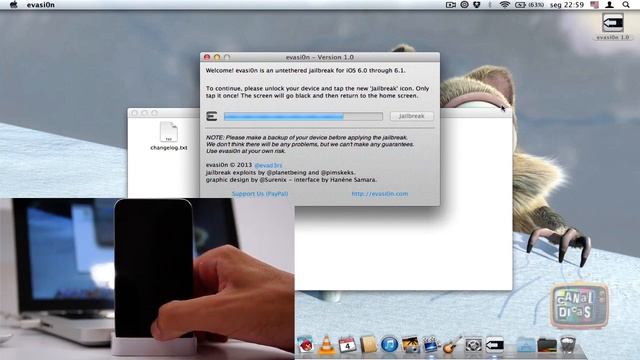Open the Apple menu

click(13, 5)
